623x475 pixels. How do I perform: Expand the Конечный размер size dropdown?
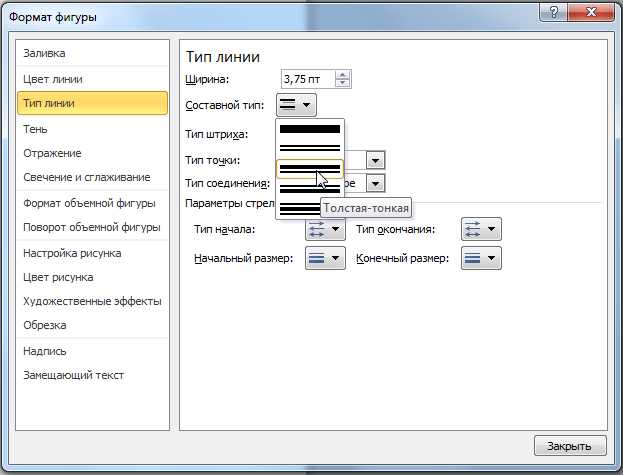click(481, 258)
